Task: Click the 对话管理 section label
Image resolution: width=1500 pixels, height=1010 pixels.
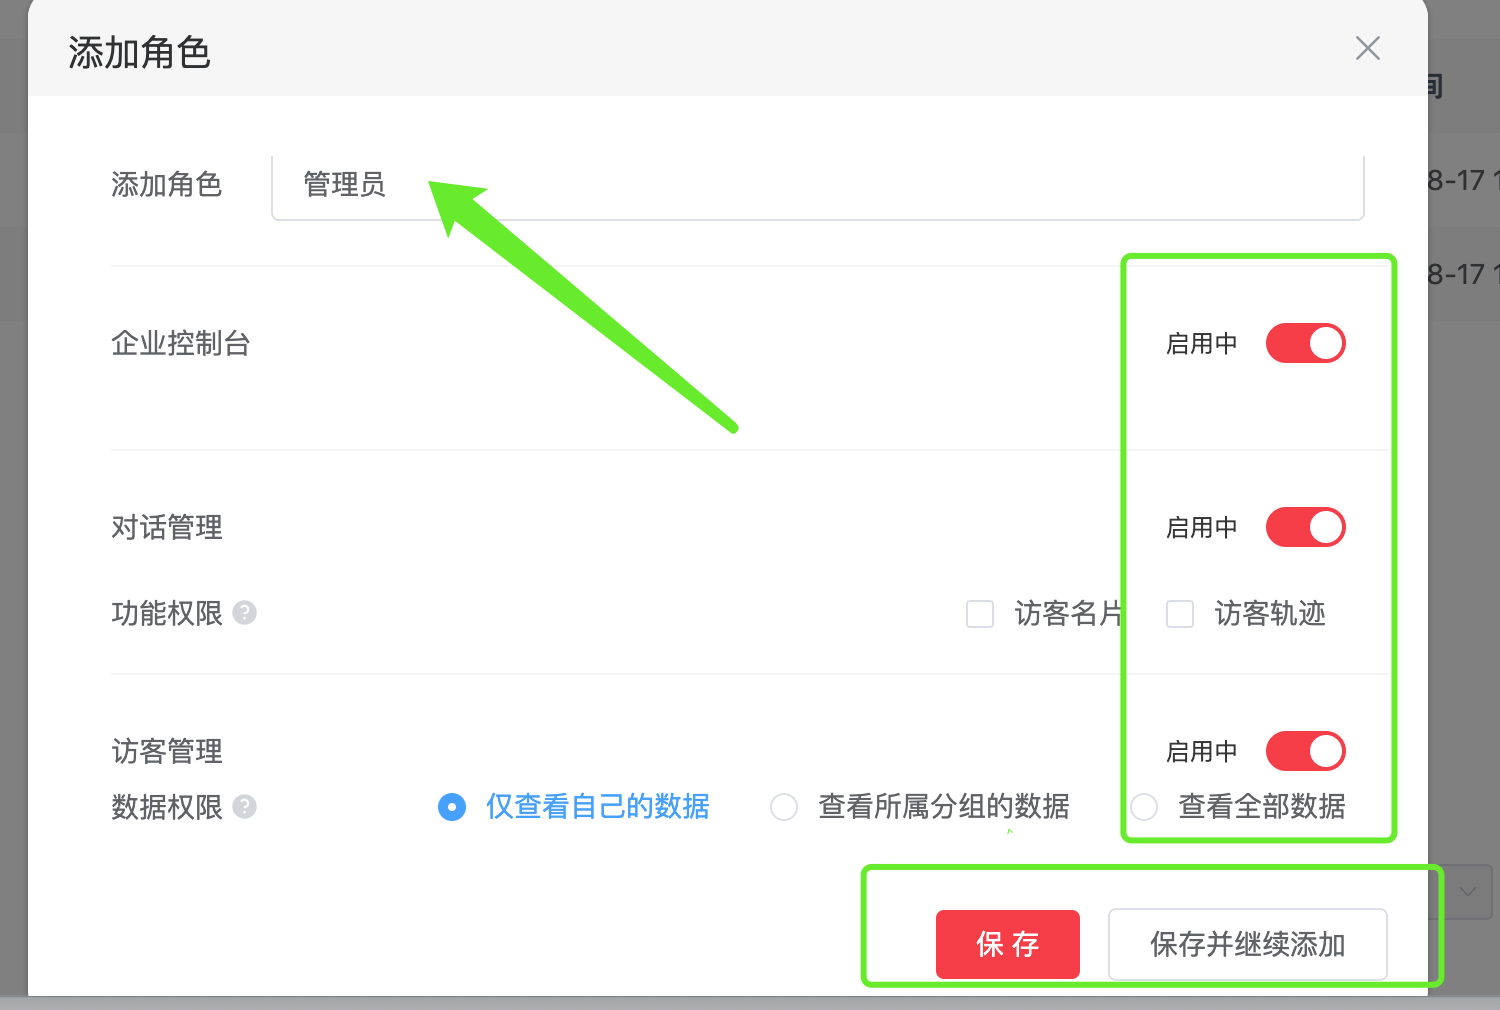Action: (x=167, y=527)
